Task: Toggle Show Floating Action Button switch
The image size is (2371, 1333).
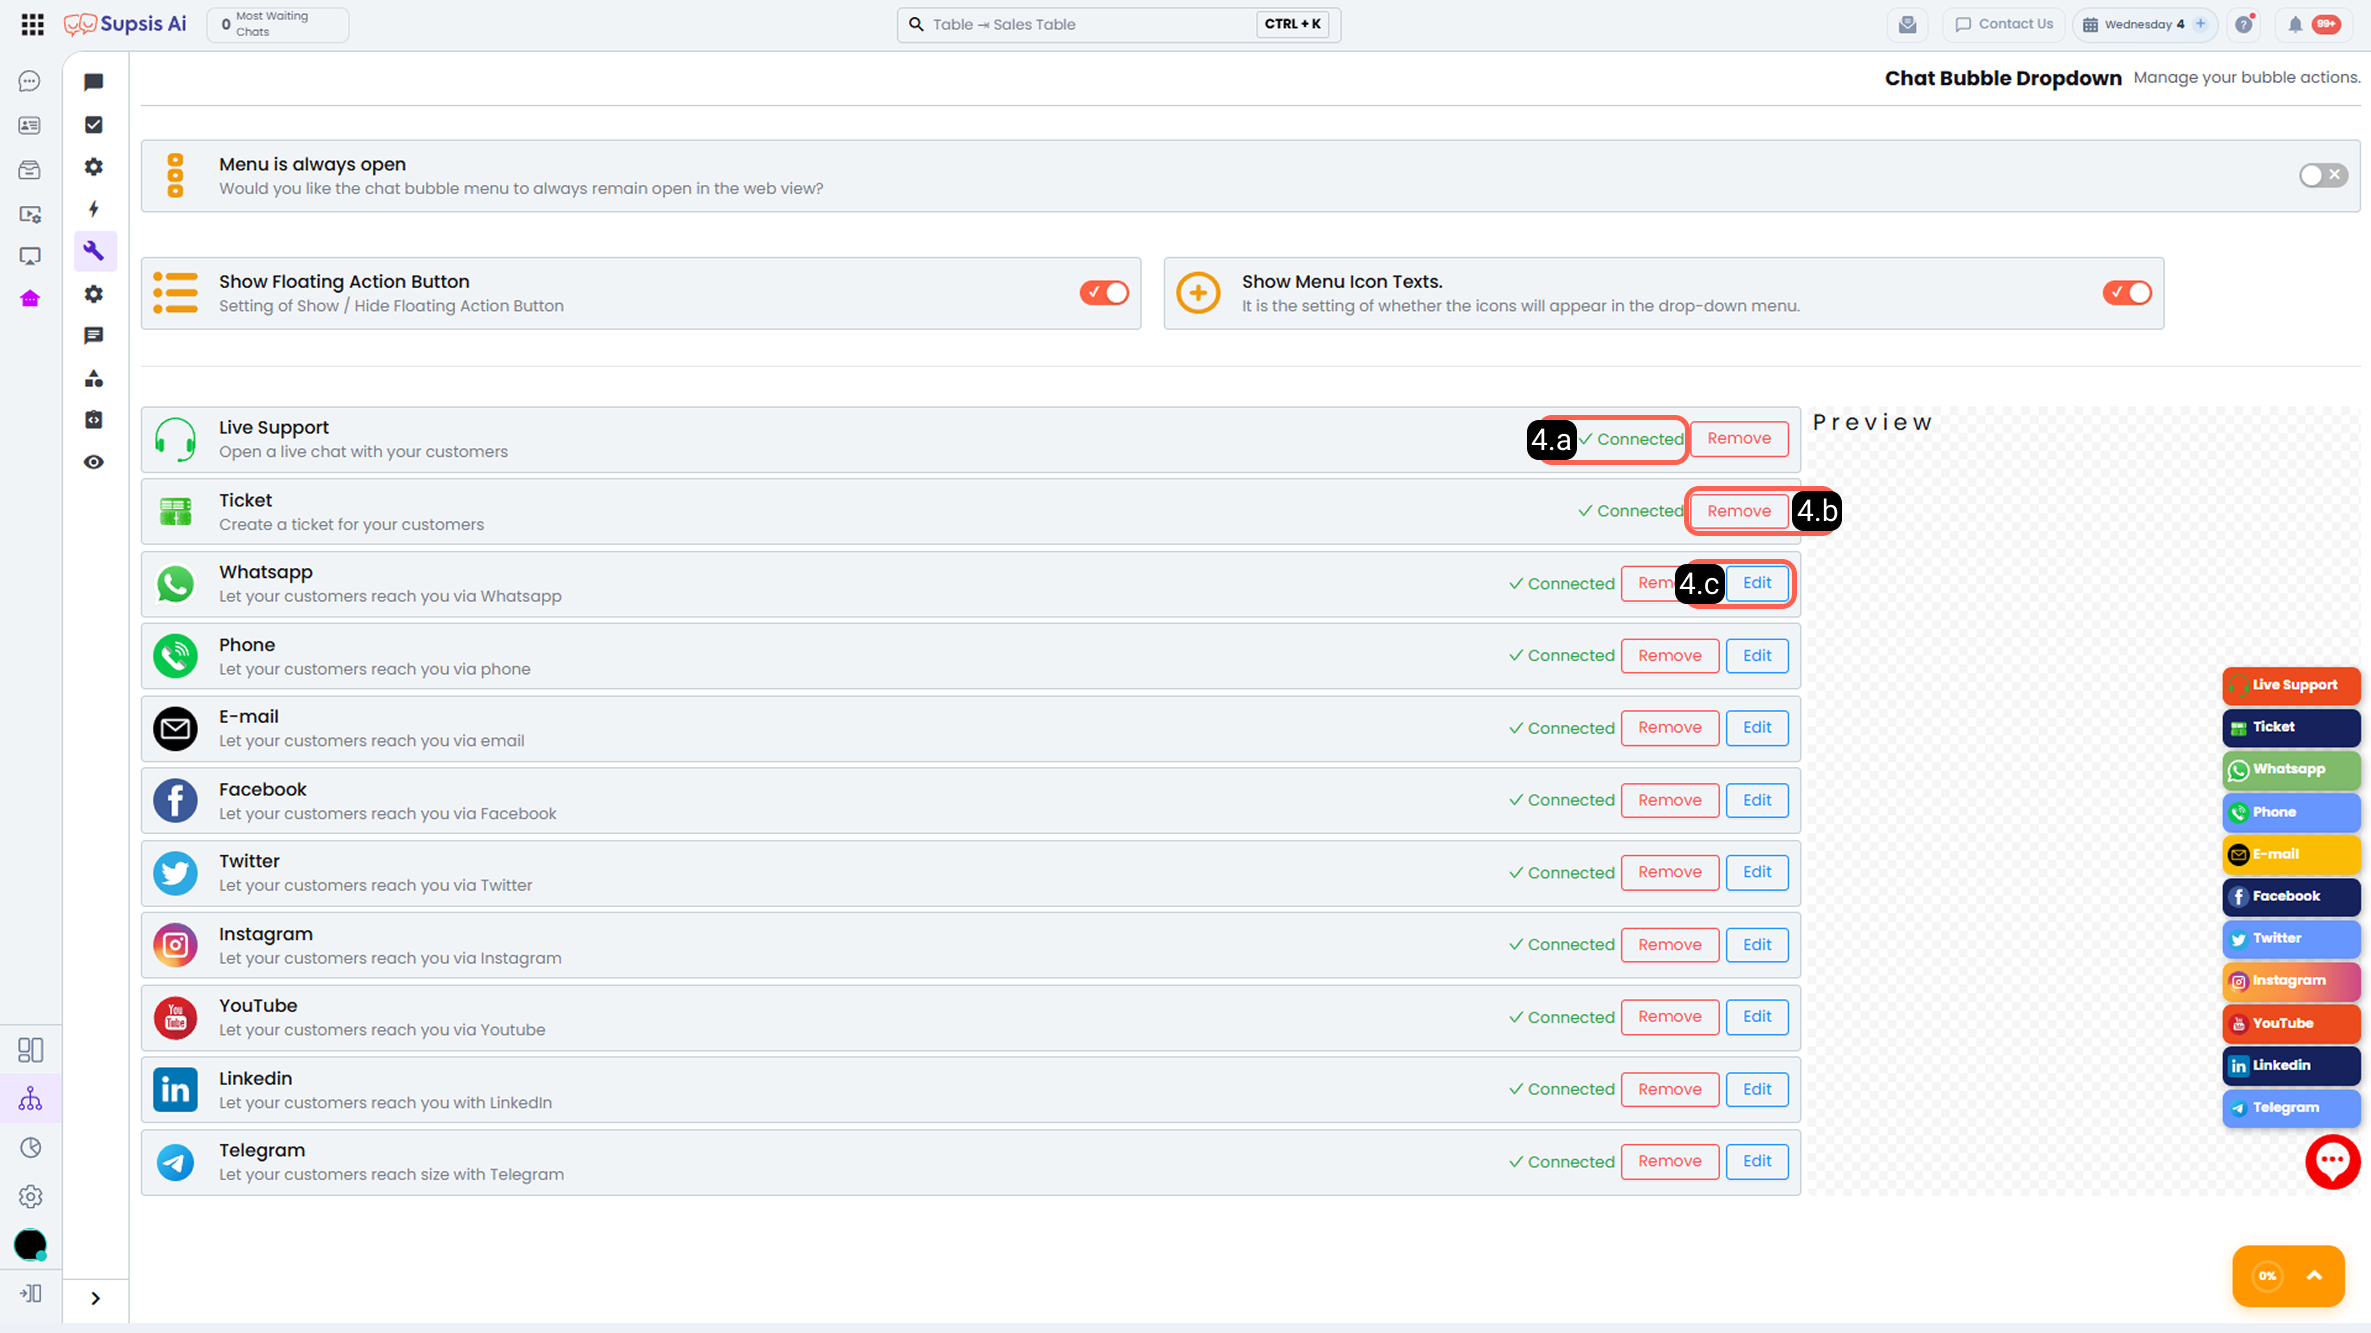Action: tap(1104, 293)
